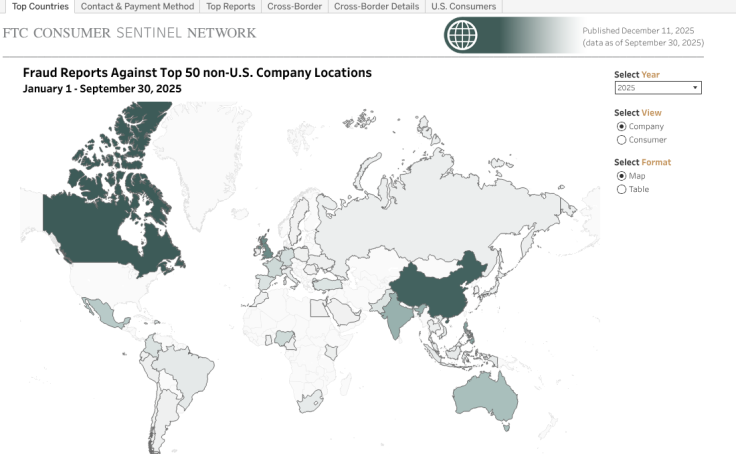
Task: Click Spain on the map
Action: (x=265, y=283)
